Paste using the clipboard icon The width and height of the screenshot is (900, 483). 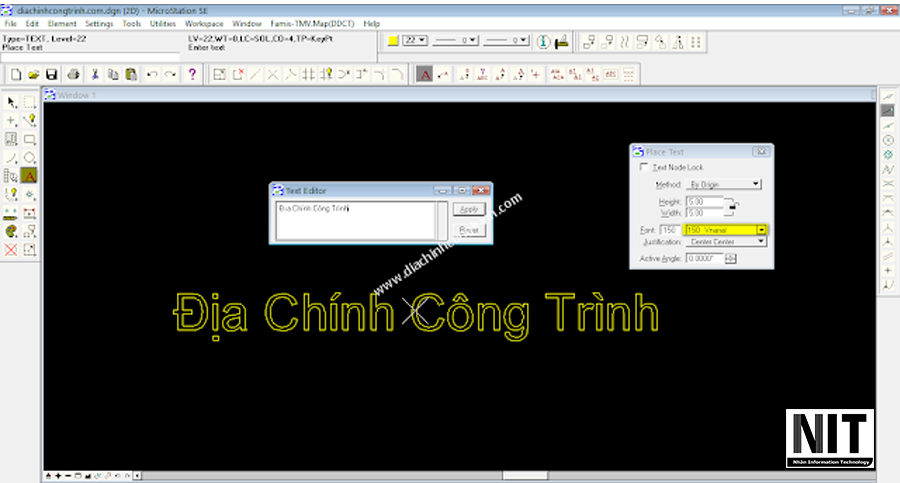pyautogui.click(x=131, y=74)
